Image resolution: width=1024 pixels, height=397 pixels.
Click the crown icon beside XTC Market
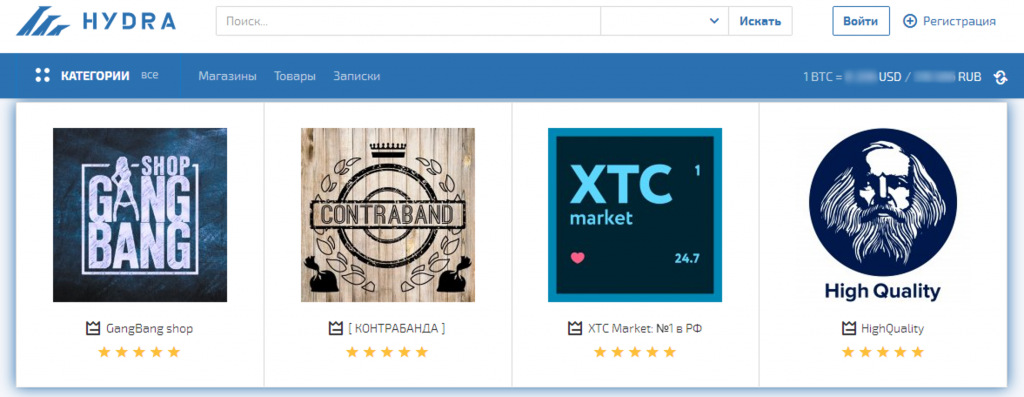point(575,328)
